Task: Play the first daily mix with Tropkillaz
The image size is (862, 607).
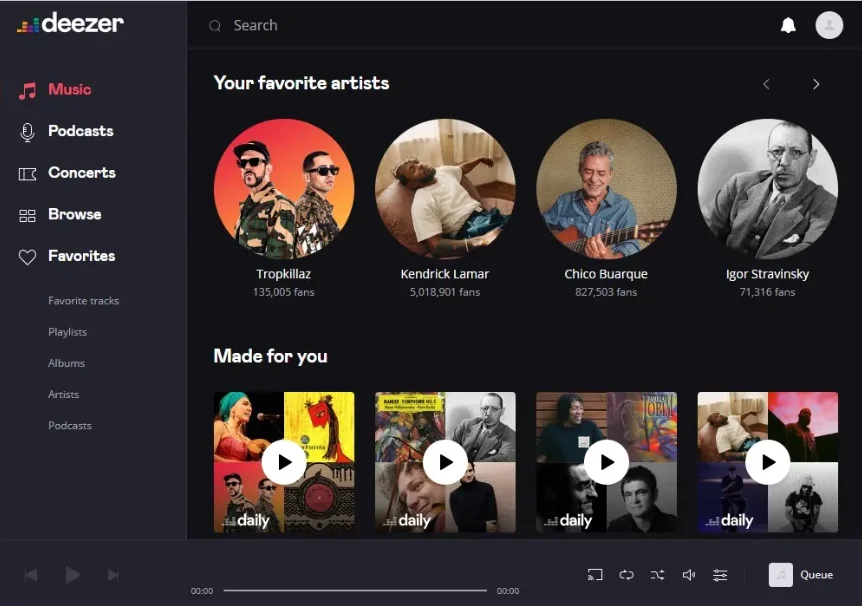Action: click(284, 462)
